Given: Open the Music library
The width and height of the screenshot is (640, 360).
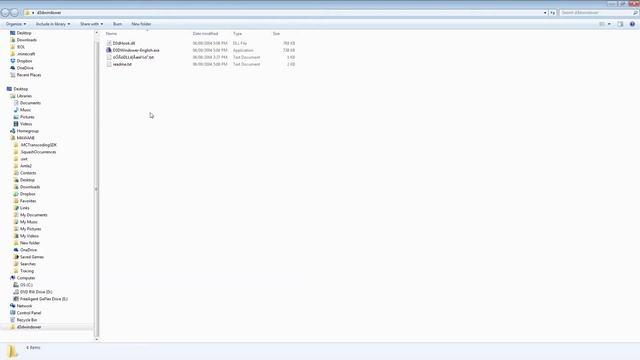Looking at the screenshot, I should [25, 110].
